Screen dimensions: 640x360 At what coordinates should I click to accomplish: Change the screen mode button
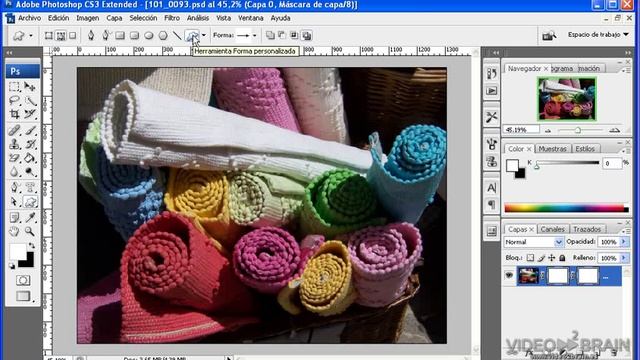[x=23, y=296]
